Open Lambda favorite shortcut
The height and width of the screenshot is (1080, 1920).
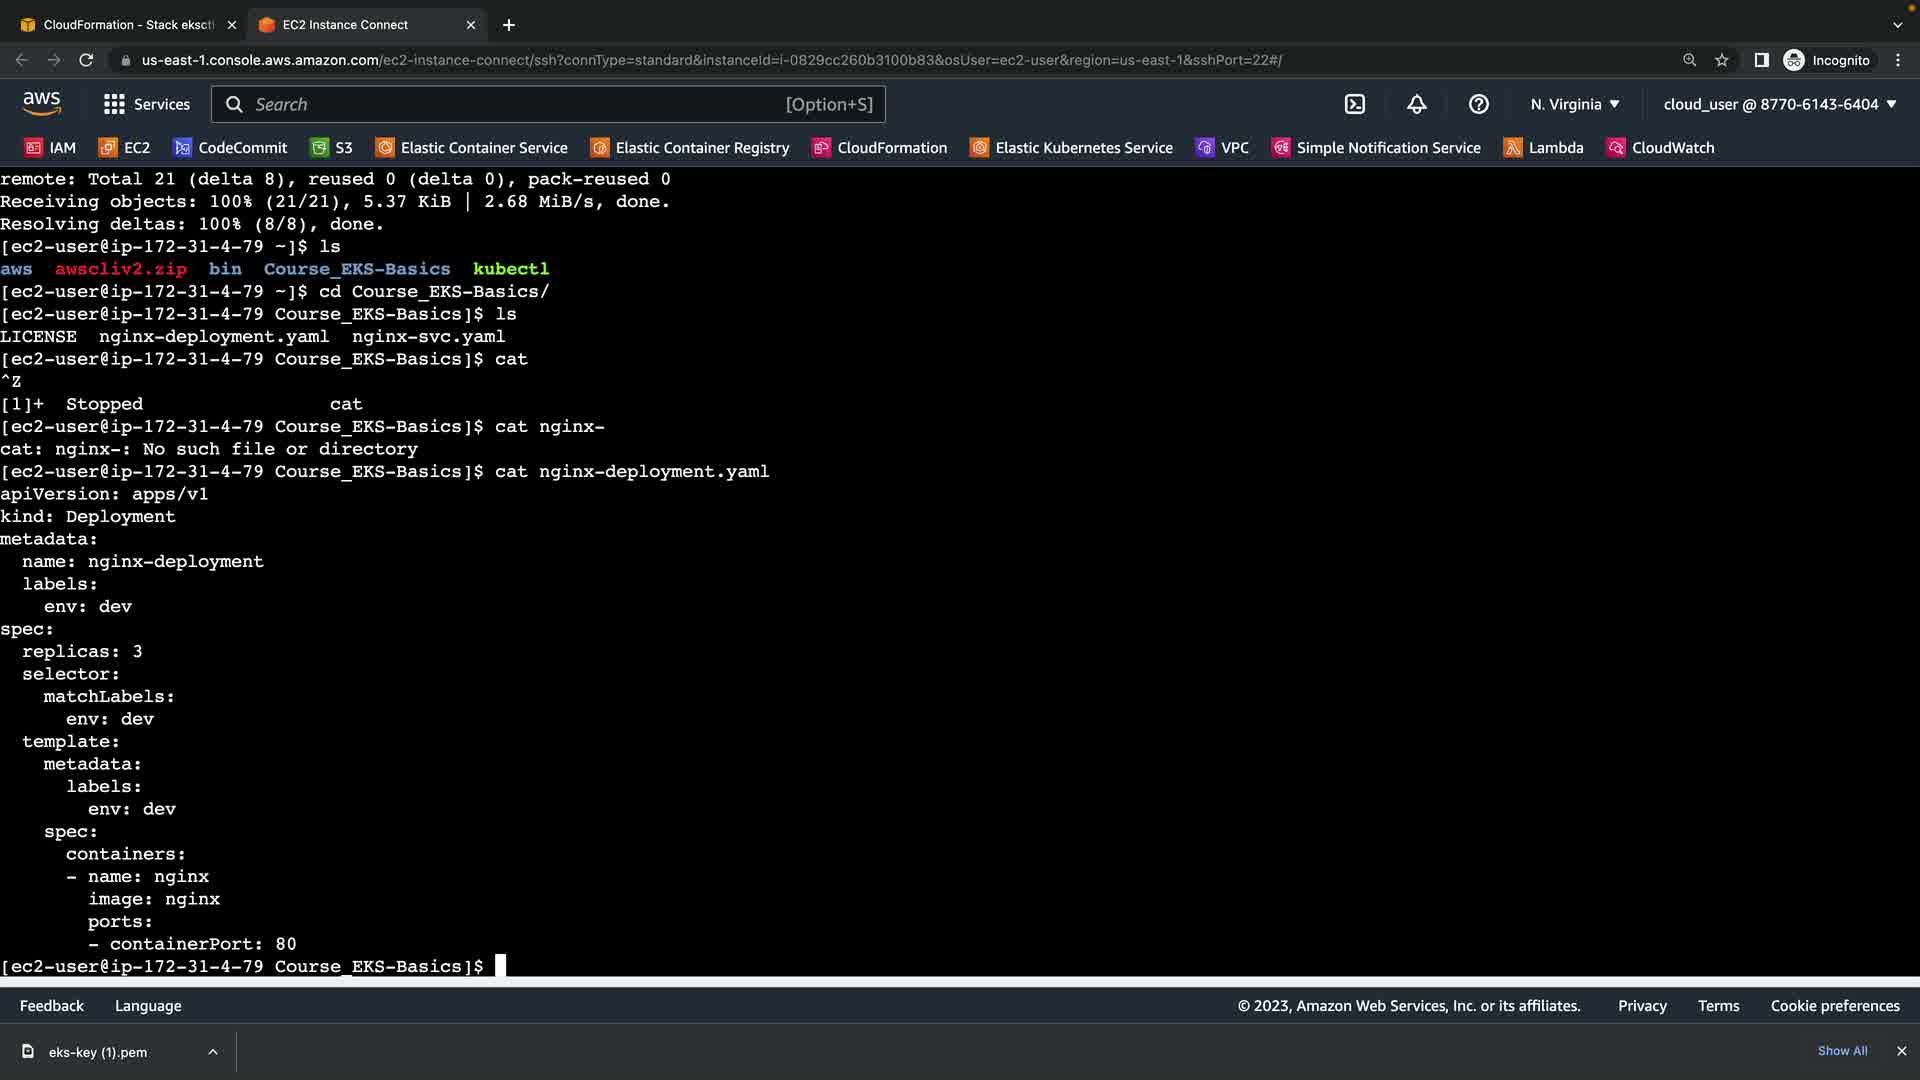1544,148
